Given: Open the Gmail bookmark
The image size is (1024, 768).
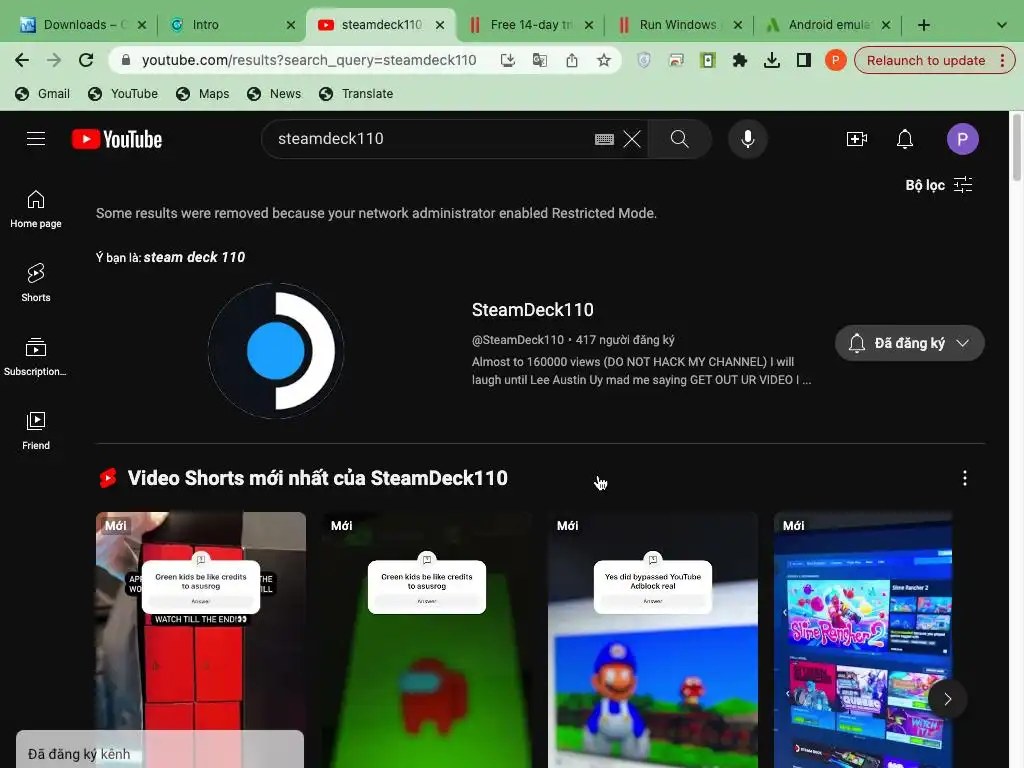Looking at the screenshot, I should point(42,93).
